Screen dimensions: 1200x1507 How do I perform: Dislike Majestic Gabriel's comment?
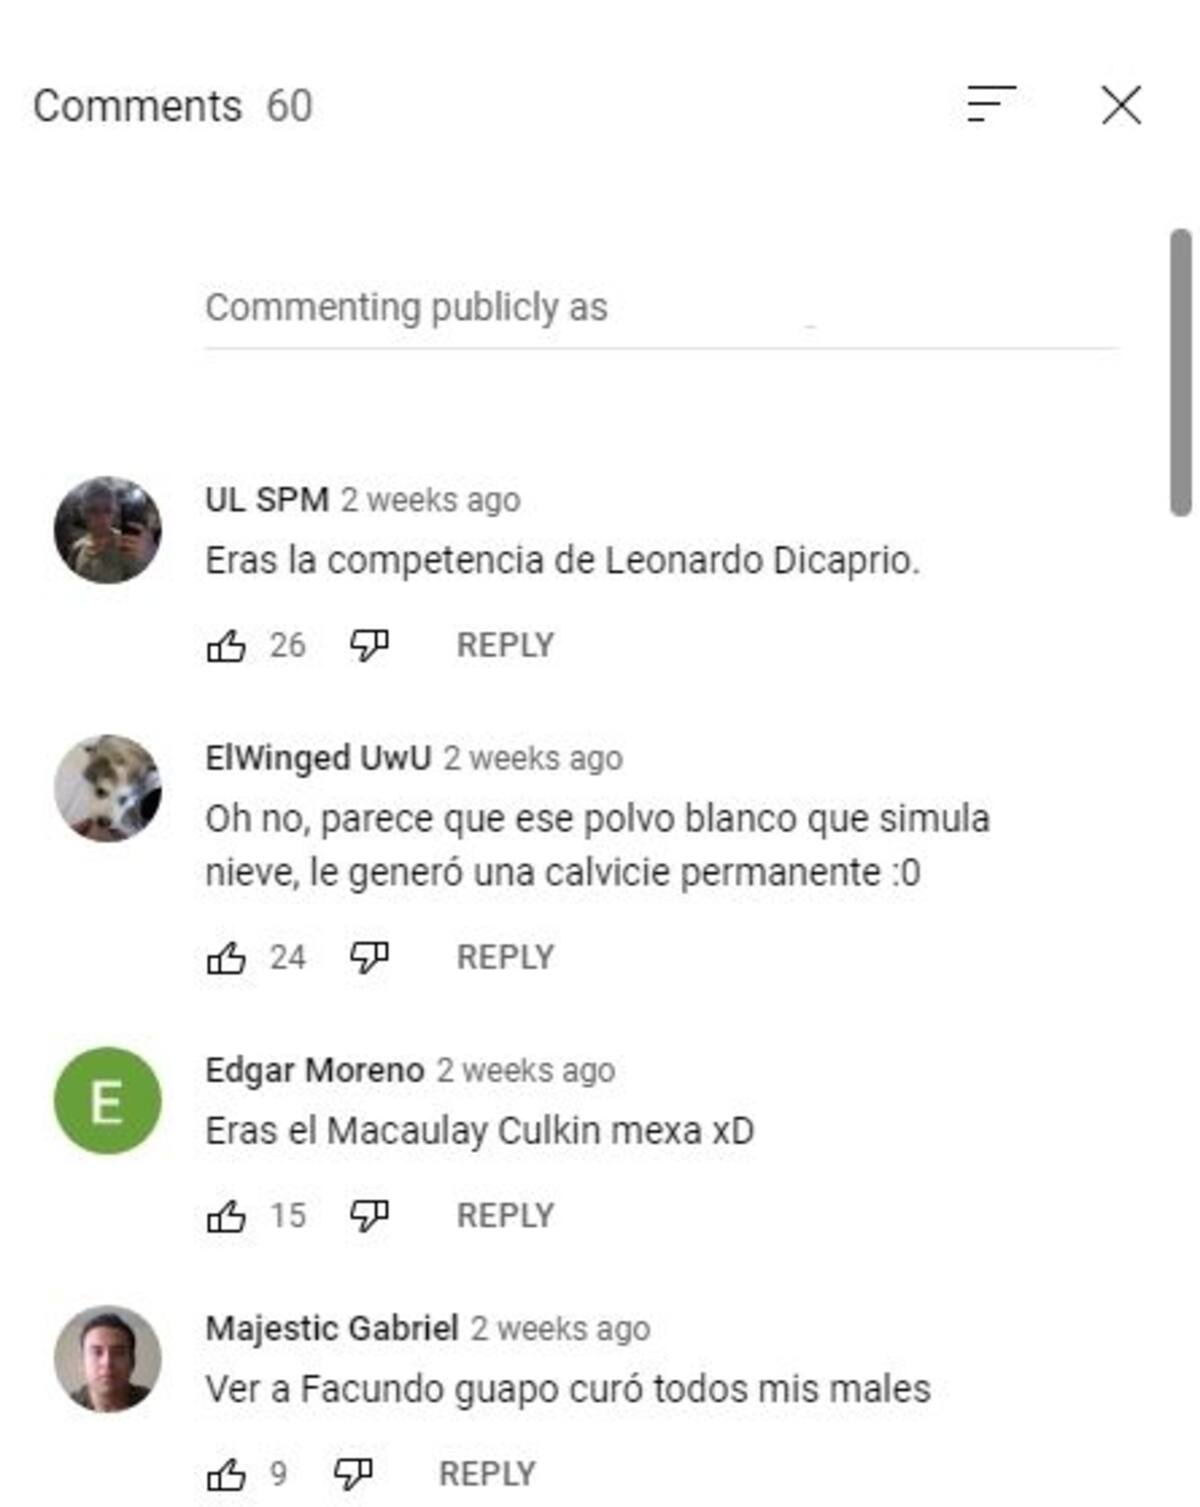[352, 1474]
